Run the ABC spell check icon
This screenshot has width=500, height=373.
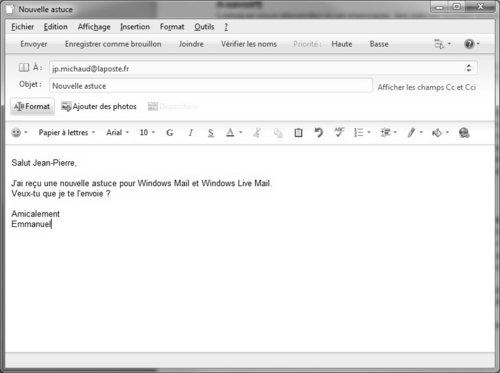(x=339, y=132)
